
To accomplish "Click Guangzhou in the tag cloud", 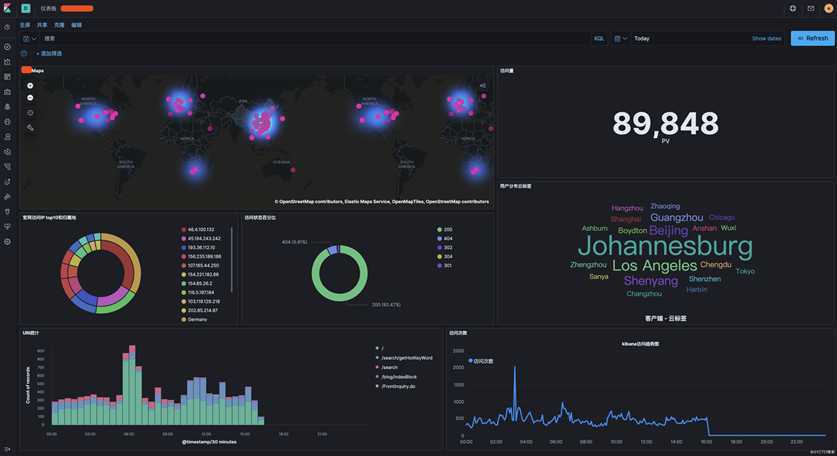I will 676,217.
